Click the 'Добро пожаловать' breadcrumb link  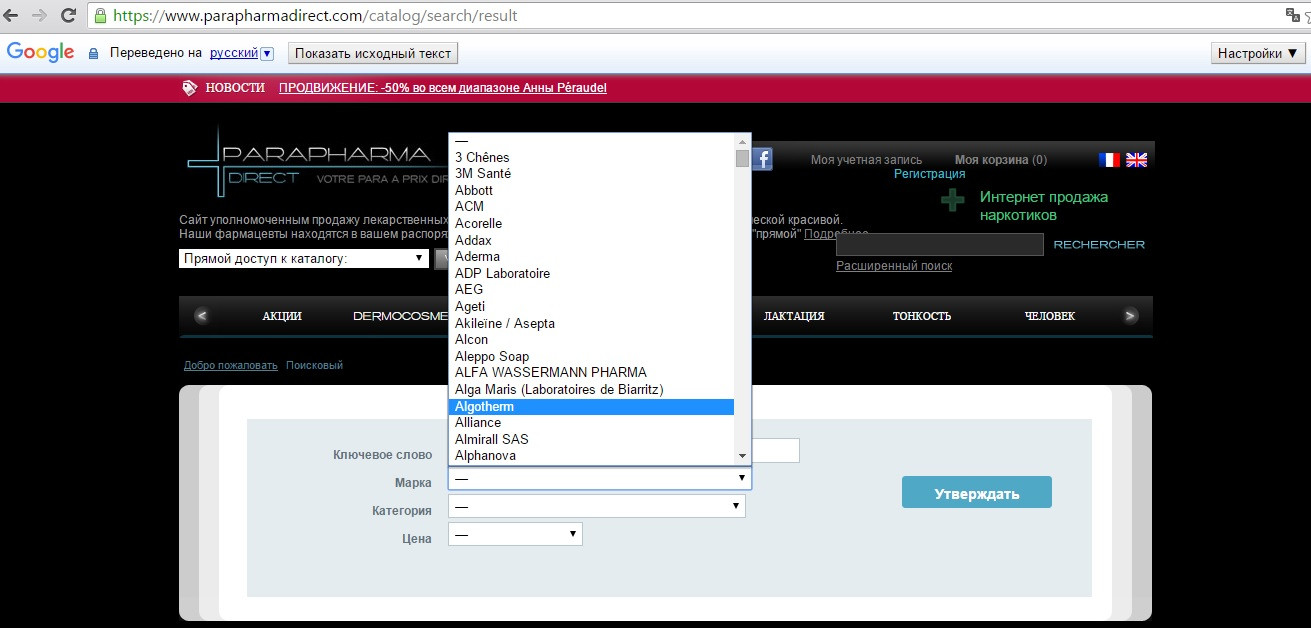[x=231, y=365]
